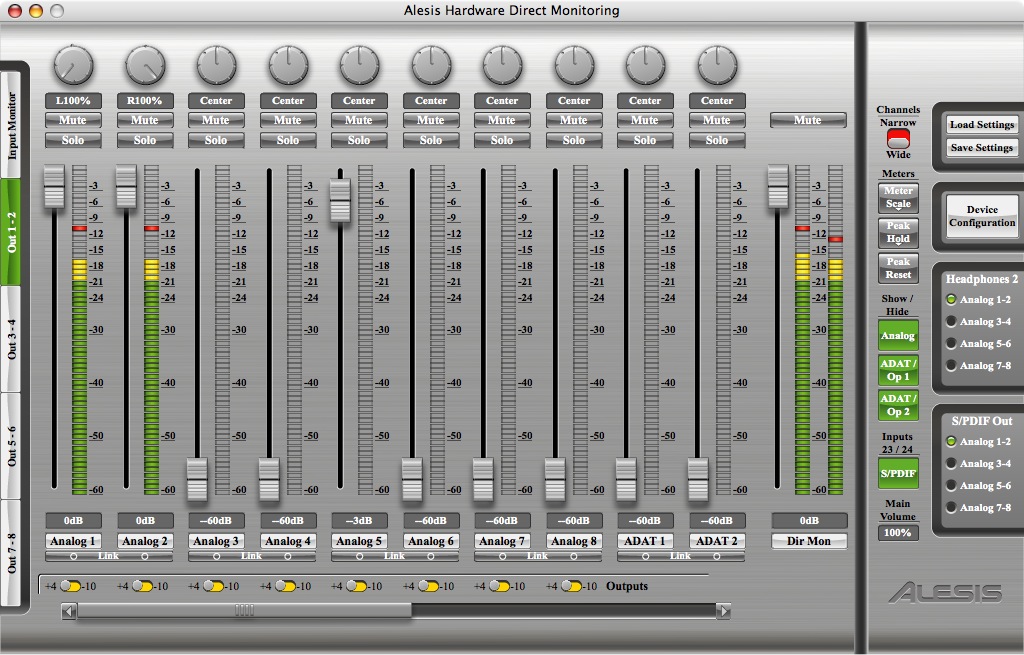Solo the Analog 5 channel
Viewport: 1024px width, 655px height.
coord(359,140)
